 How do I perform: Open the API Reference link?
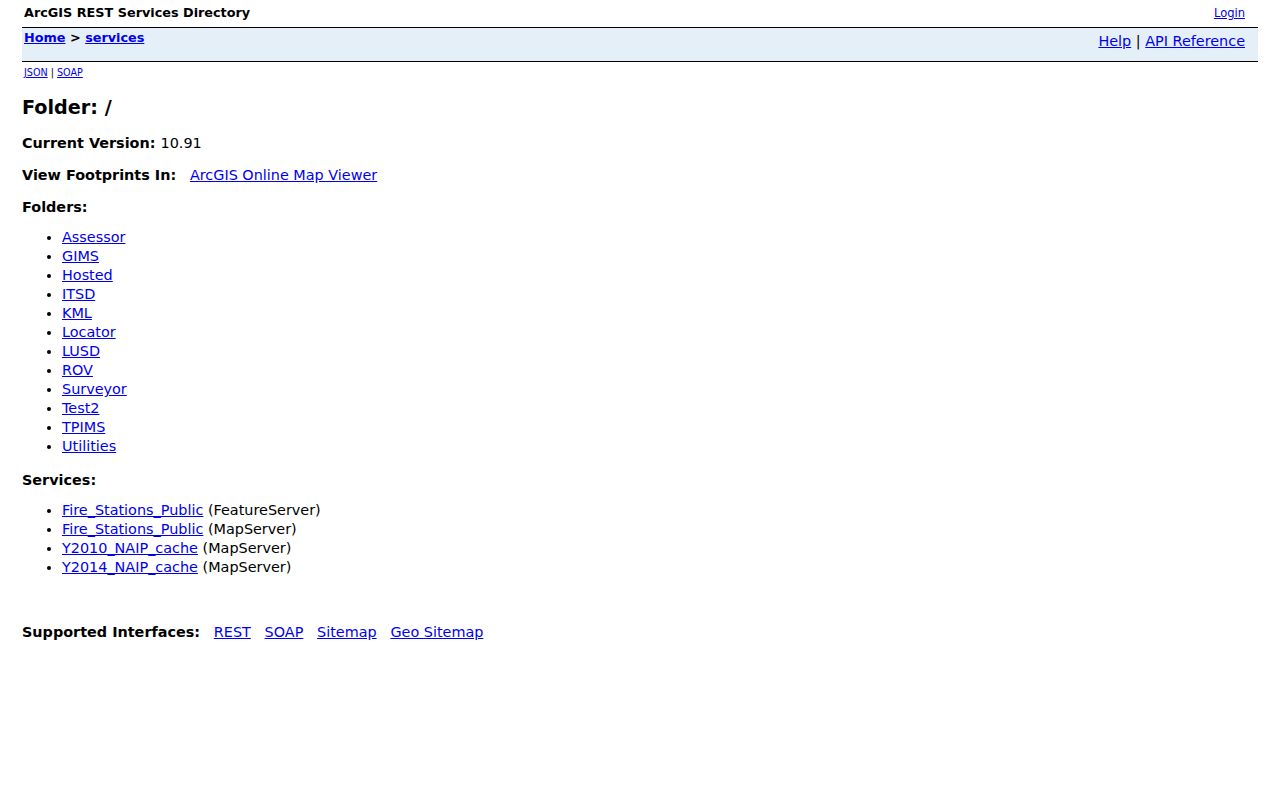(x=1195, y=41)
